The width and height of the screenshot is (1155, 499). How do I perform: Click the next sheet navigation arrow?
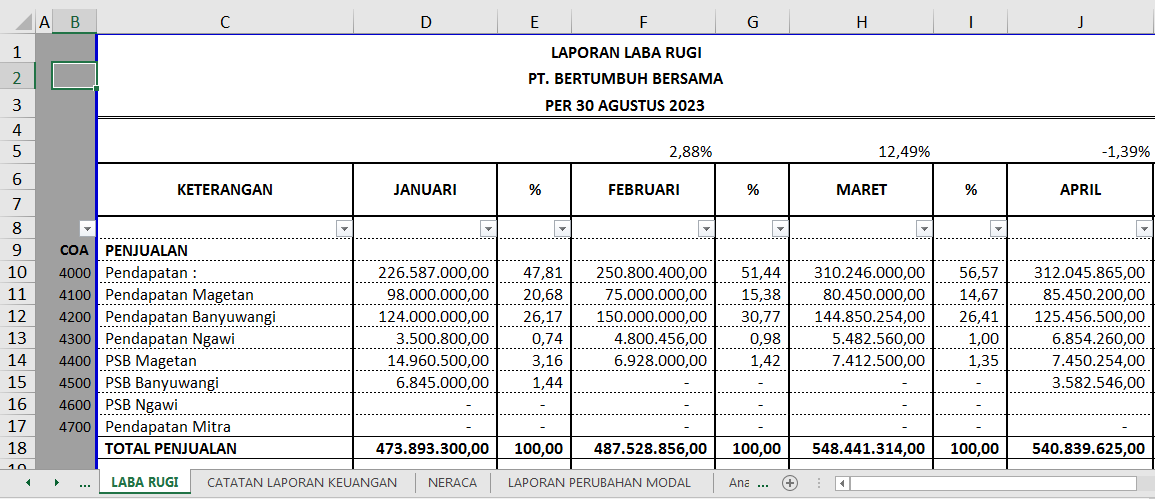pyautogui.click(x=56, y=483)
